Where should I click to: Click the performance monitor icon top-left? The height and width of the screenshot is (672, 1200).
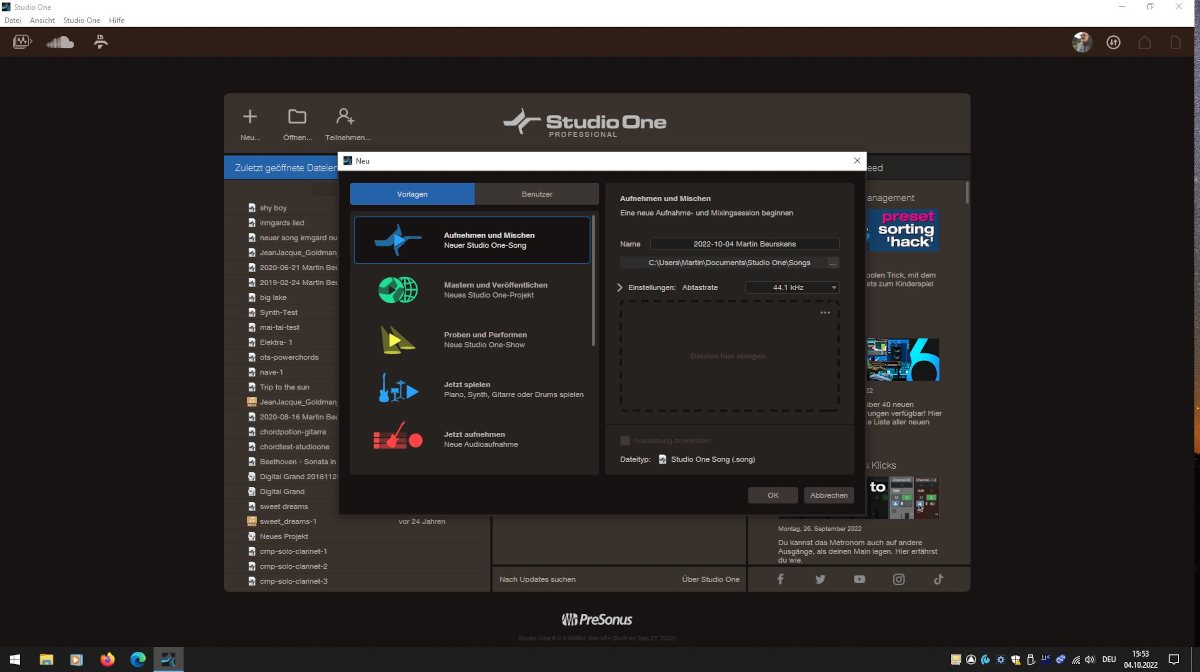tap(22, 42)
